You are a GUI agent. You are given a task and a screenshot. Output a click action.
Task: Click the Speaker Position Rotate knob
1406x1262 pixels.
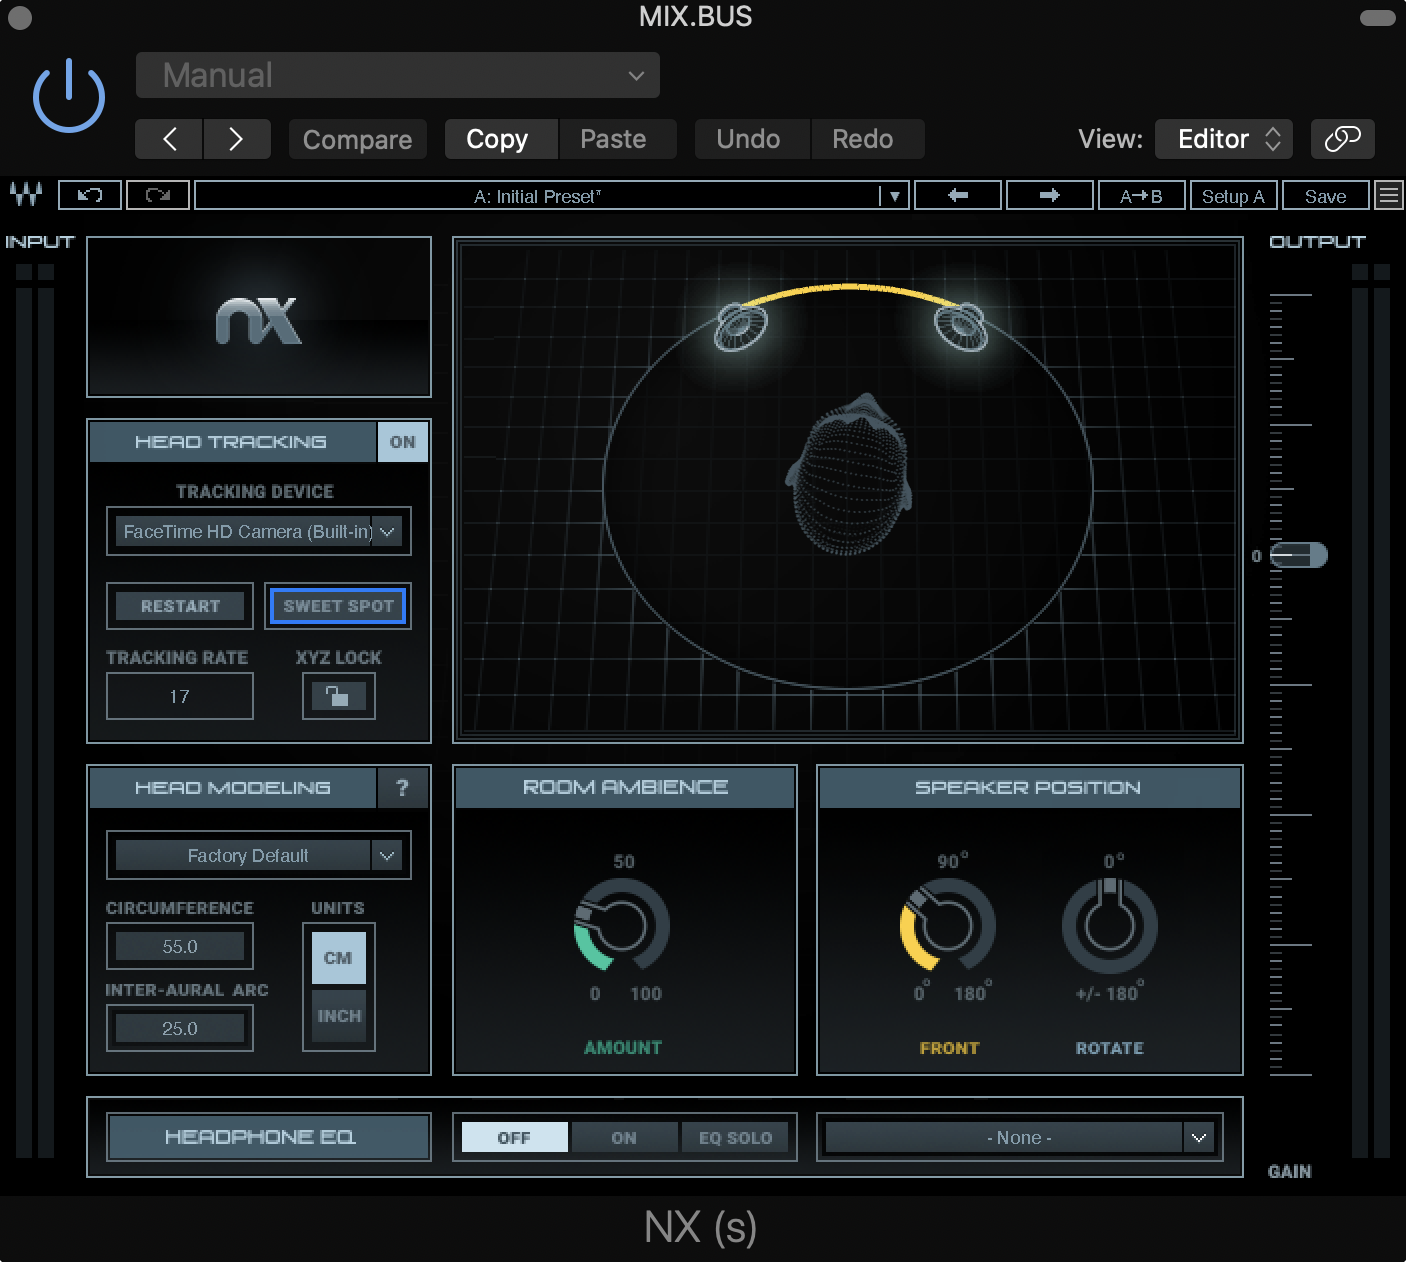[x=1109, y=926]
